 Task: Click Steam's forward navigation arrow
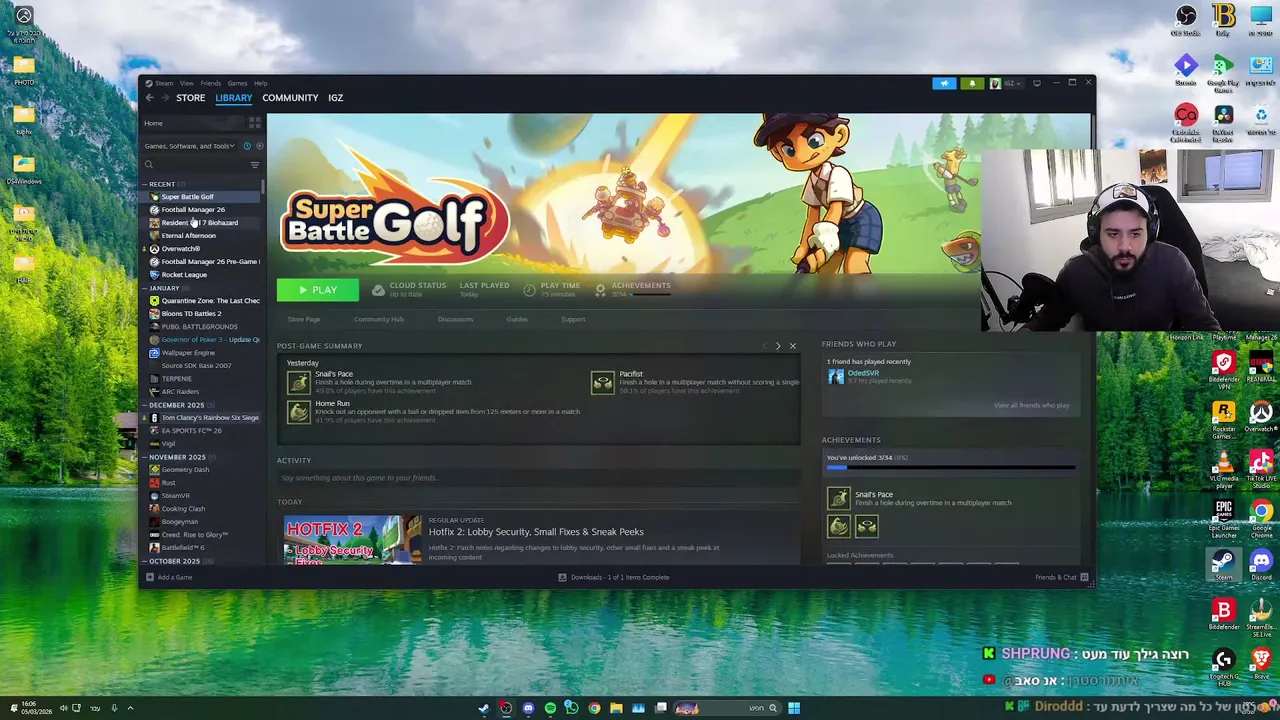pyautogui.click(x=164, y=98)
